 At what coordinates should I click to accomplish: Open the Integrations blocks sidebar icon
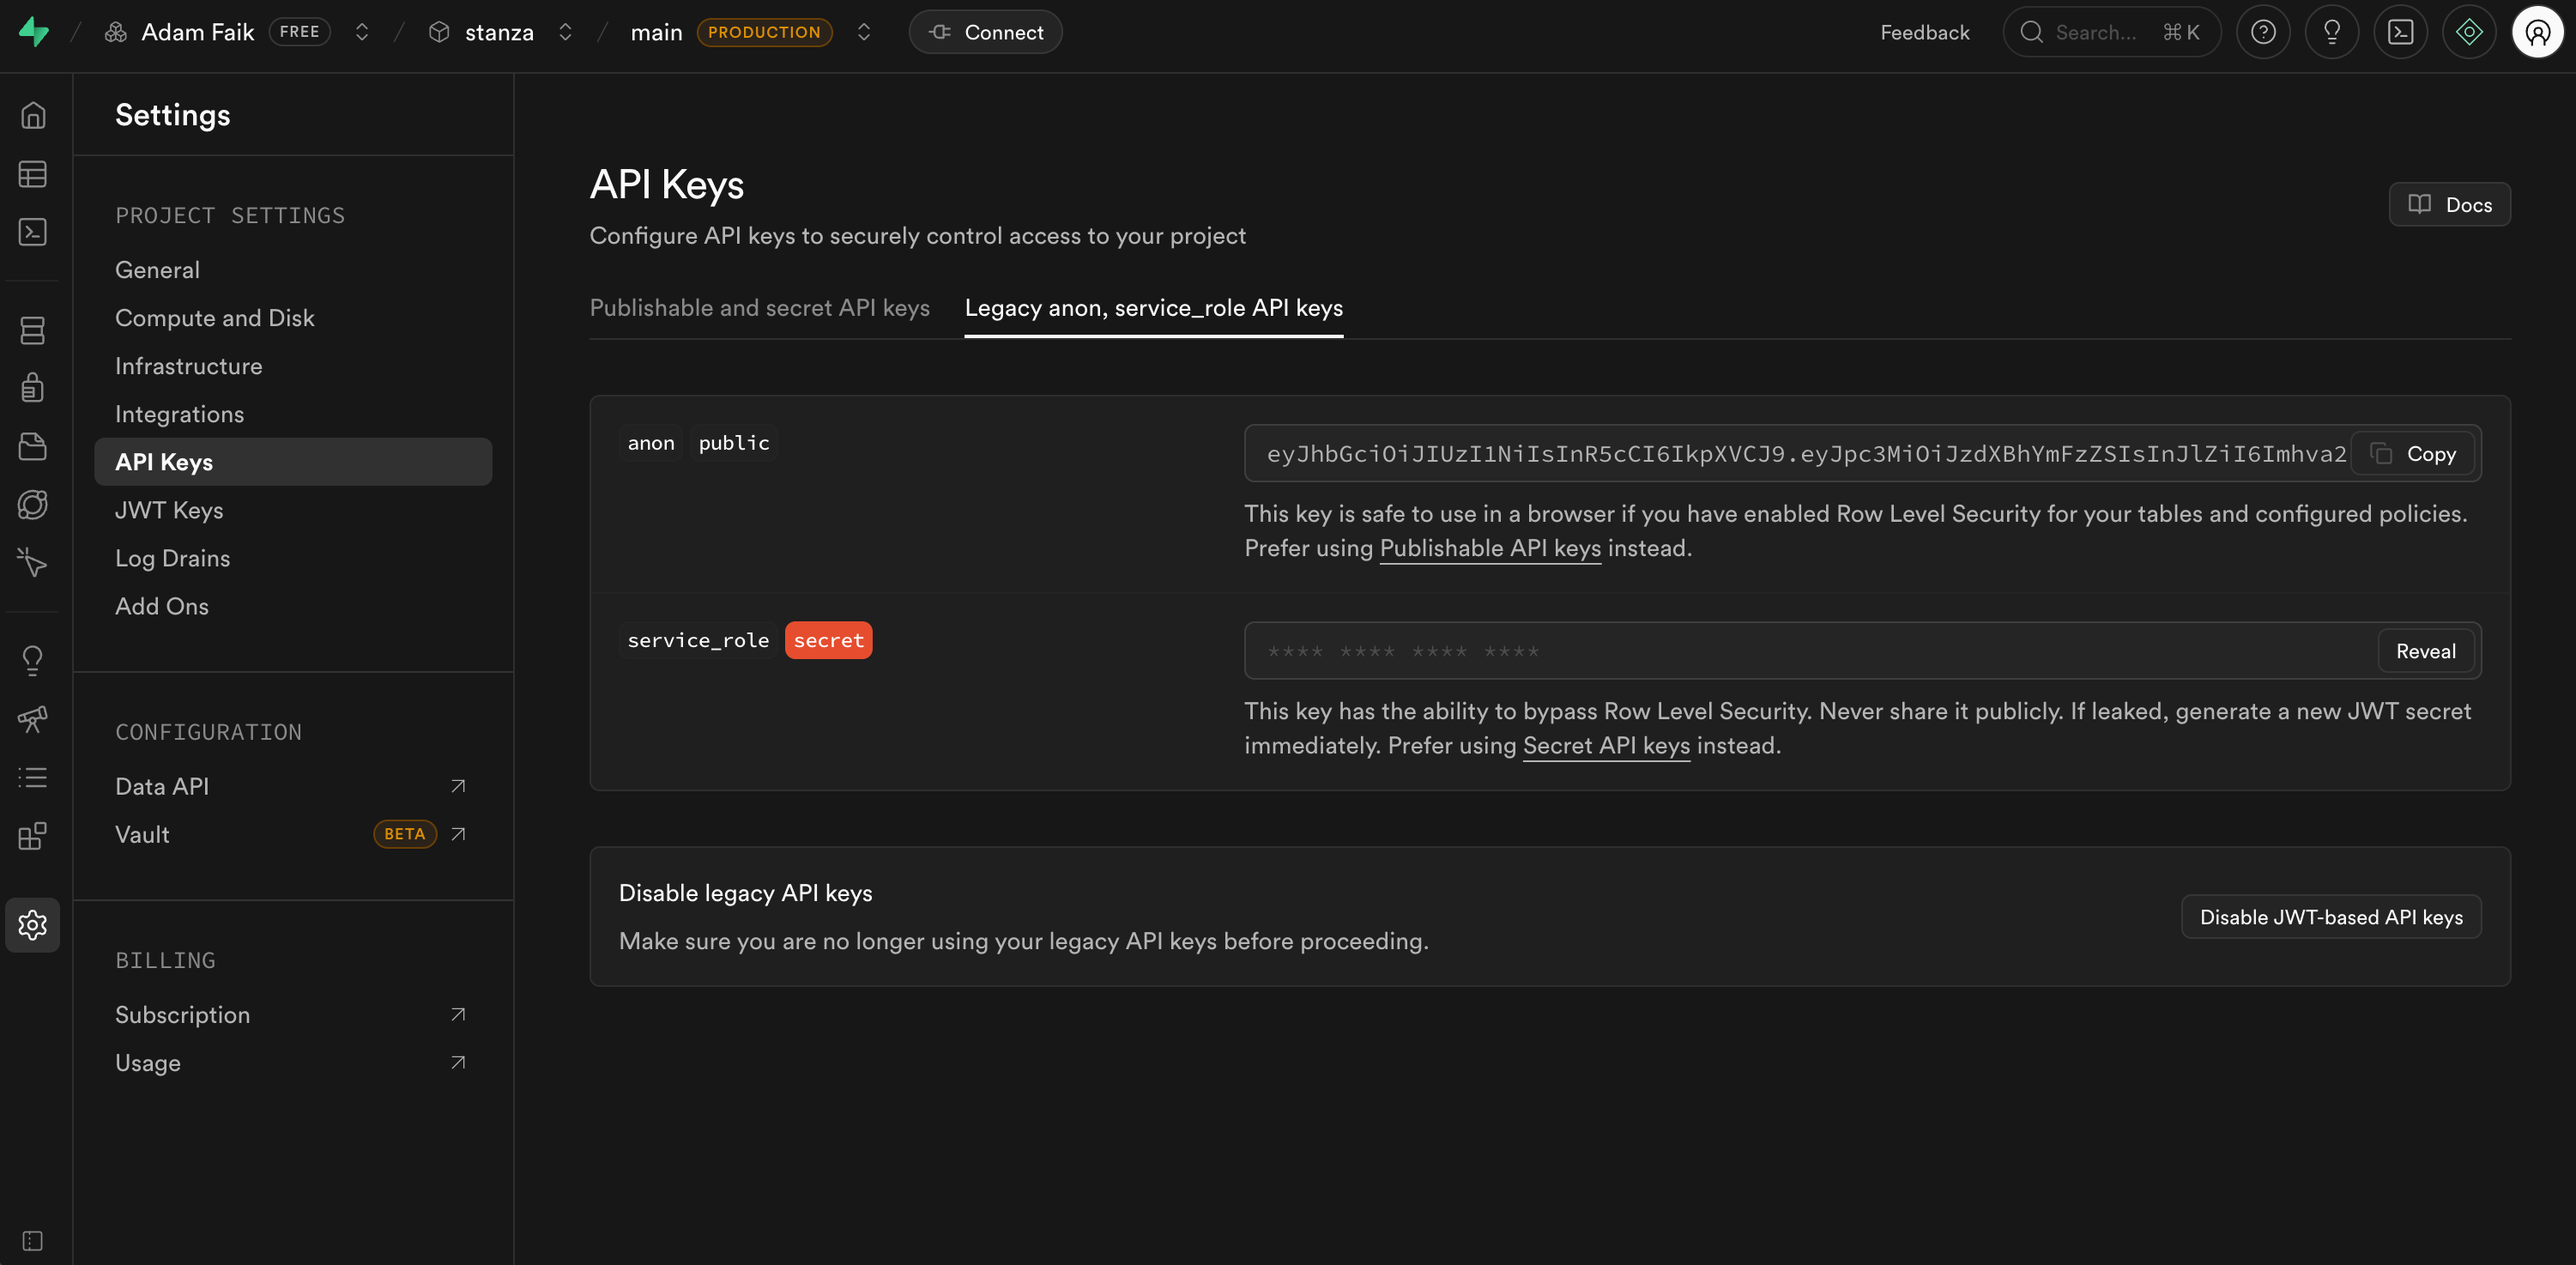pos(33,836)
